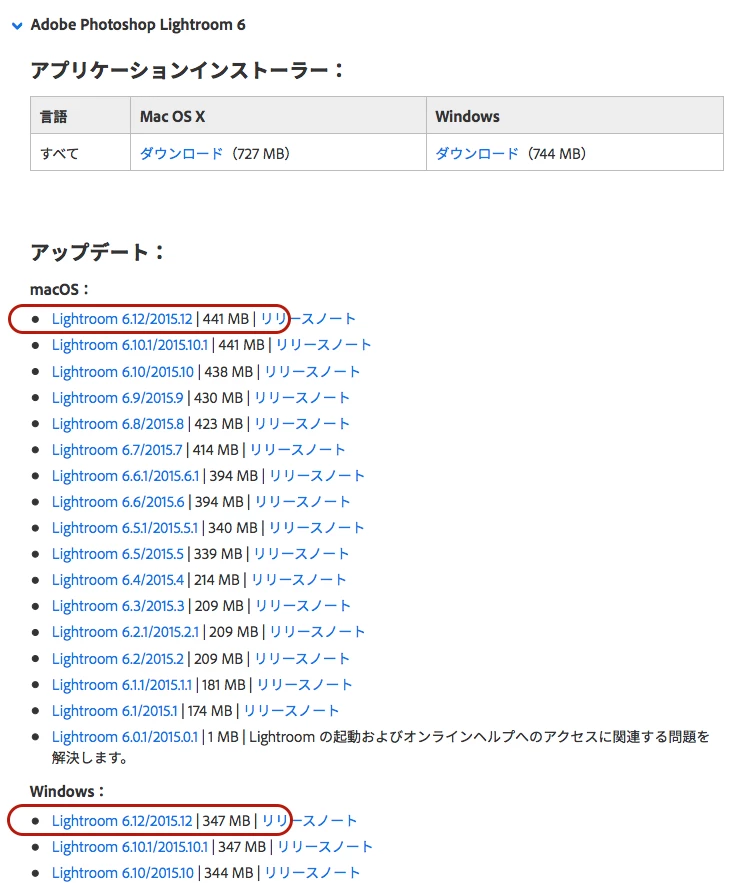Screen dimensions: 741x883
Task: Open release notes for Lightroom 6.7/2015.7
Action: [x=297, y=450]
